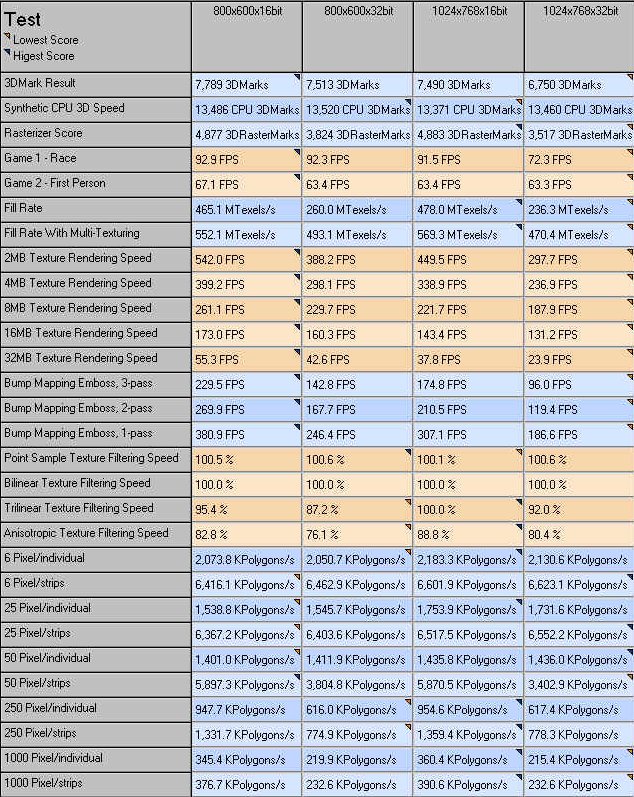Click the 298.1 FPS cell
This screenshot has width=634, height=797.
(357, 285)
